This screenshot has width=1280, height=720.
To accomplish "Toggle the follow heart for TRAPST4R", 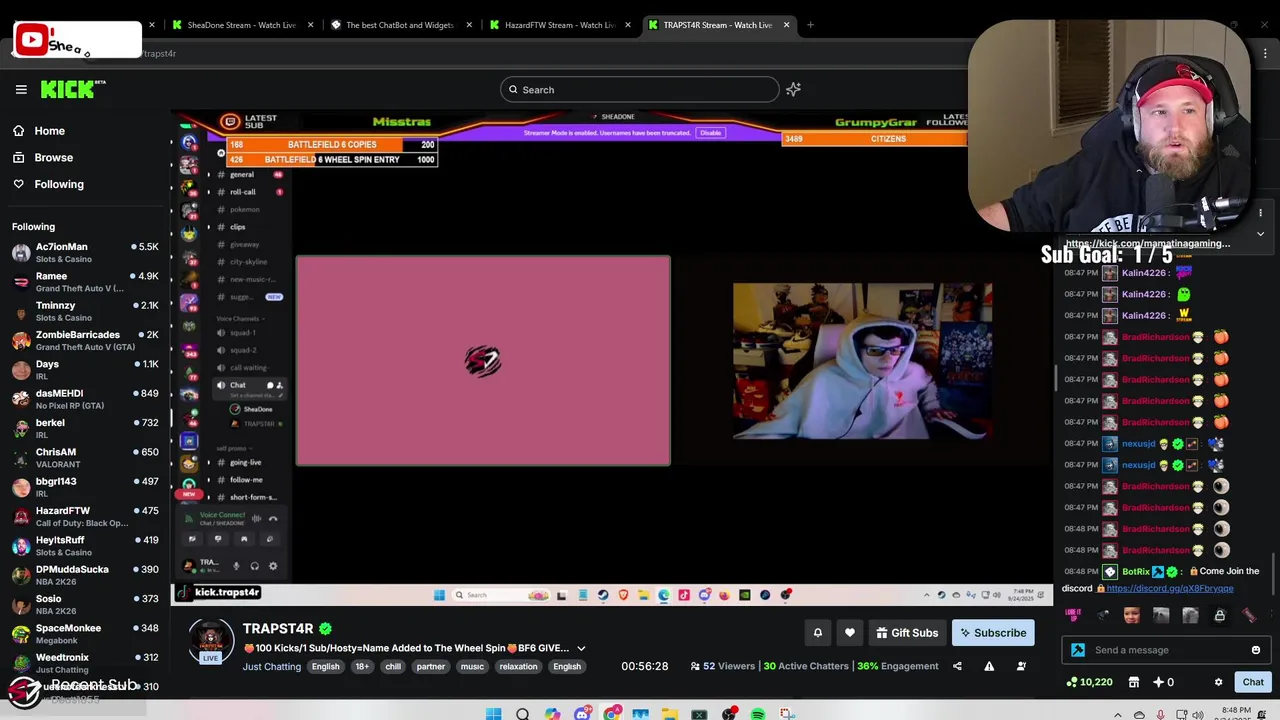I will tap(850, 633).
